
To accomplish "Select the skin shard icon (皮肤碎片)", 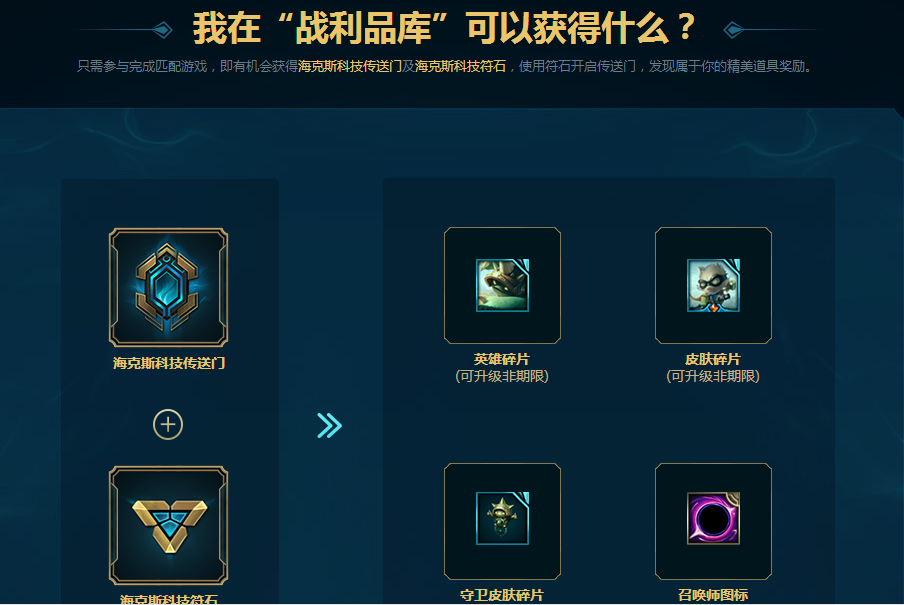I will 713,285.
